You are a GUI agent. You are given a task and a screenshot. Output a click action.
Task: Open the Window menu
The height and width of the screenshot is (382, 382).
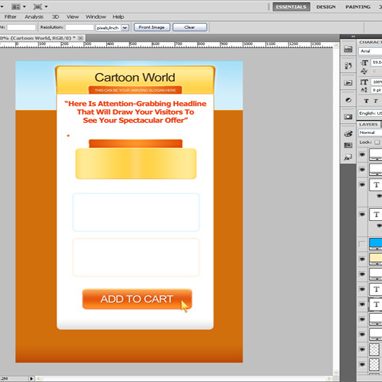pos(96,17)
